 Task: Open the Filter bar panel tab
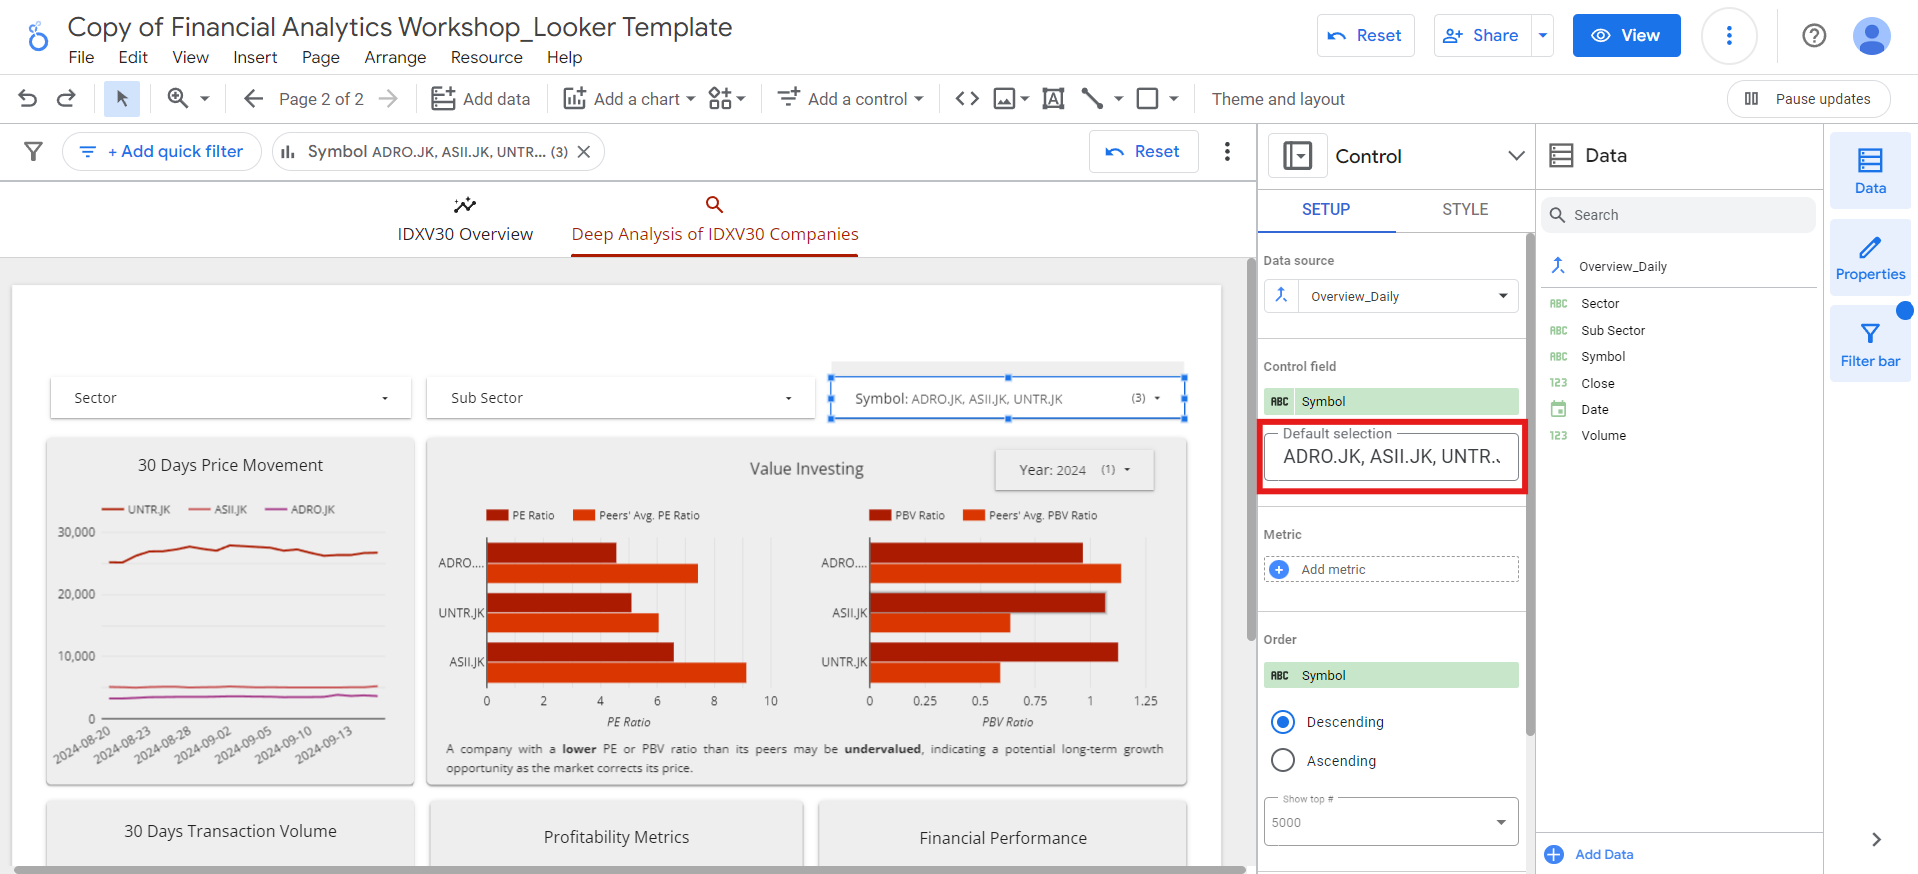coord(1870,344)
